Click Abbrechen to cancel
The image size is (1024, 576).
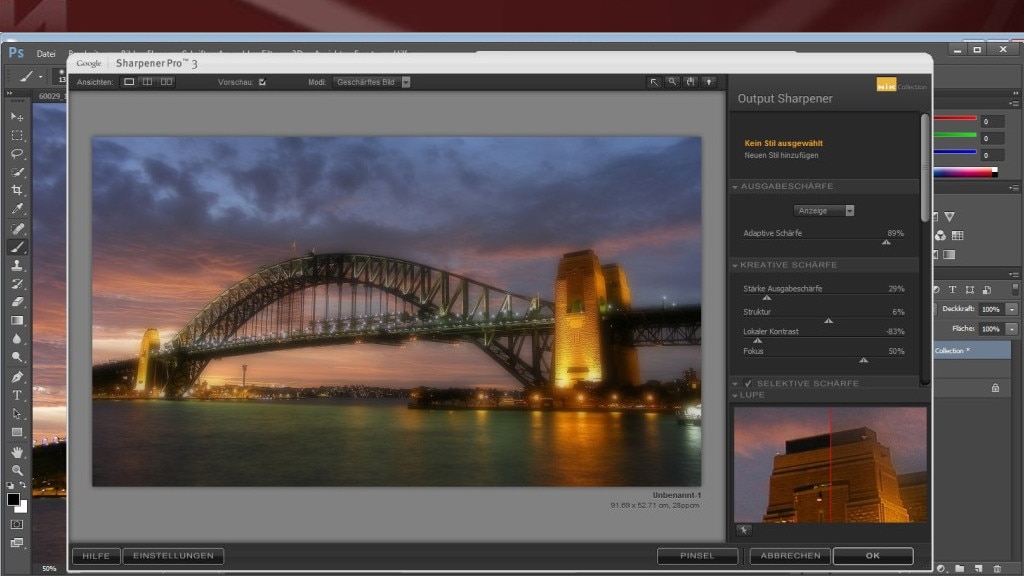[x=790, y=556]
